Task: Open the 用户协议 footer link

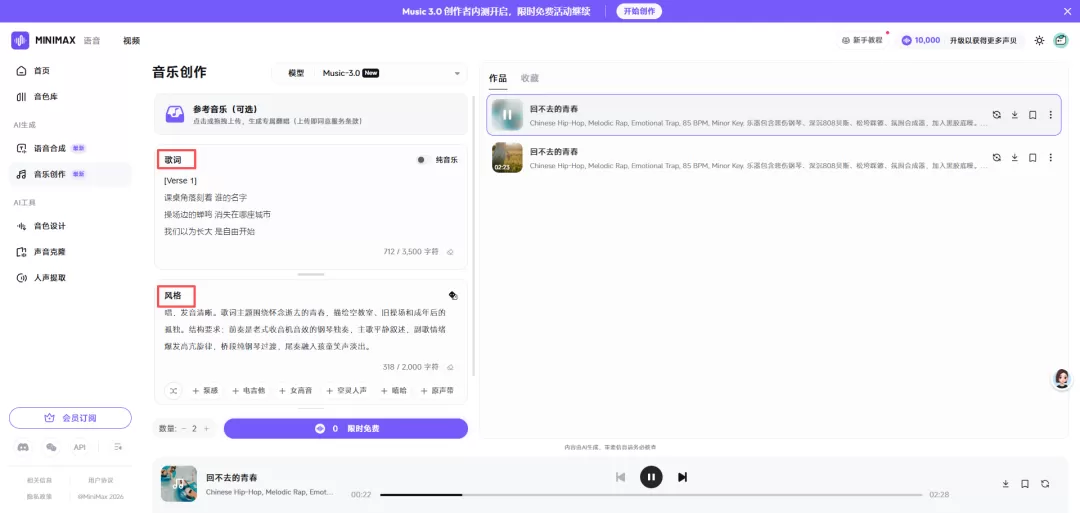Action: click(101, 480)
